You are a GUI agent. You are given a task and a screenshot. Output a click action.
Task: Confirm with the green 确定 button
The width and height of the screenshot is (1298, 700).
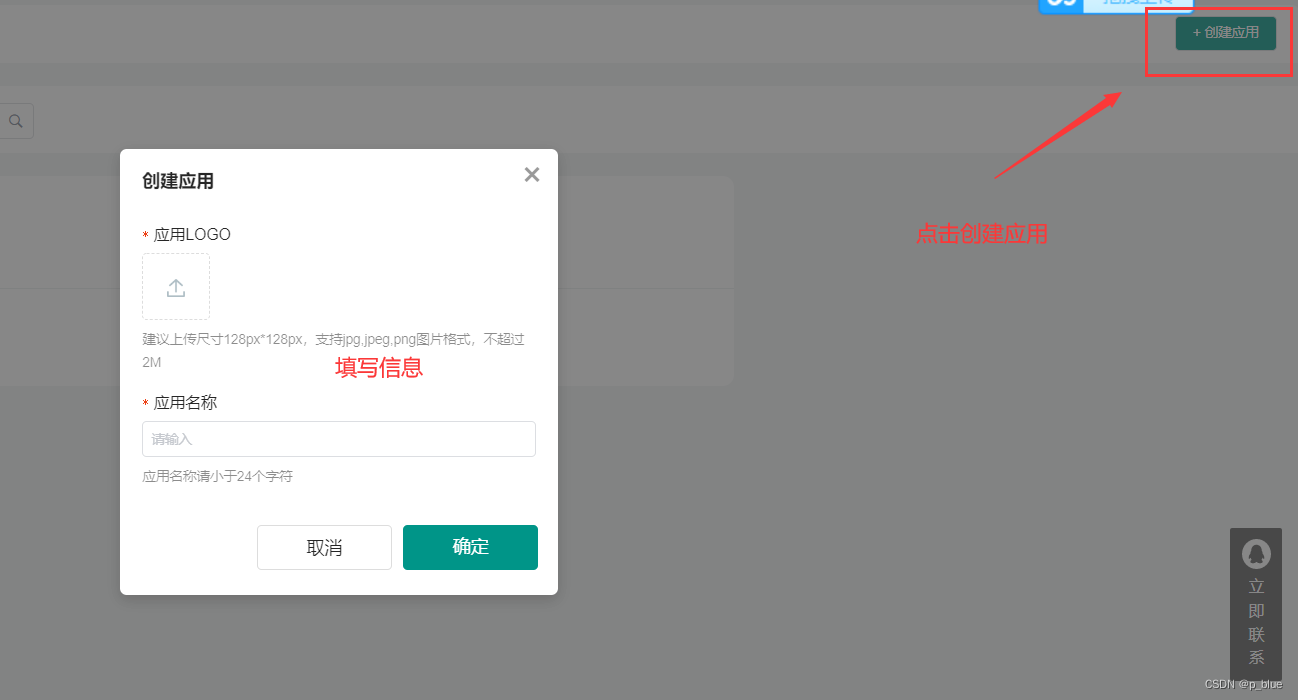(470, 547)
